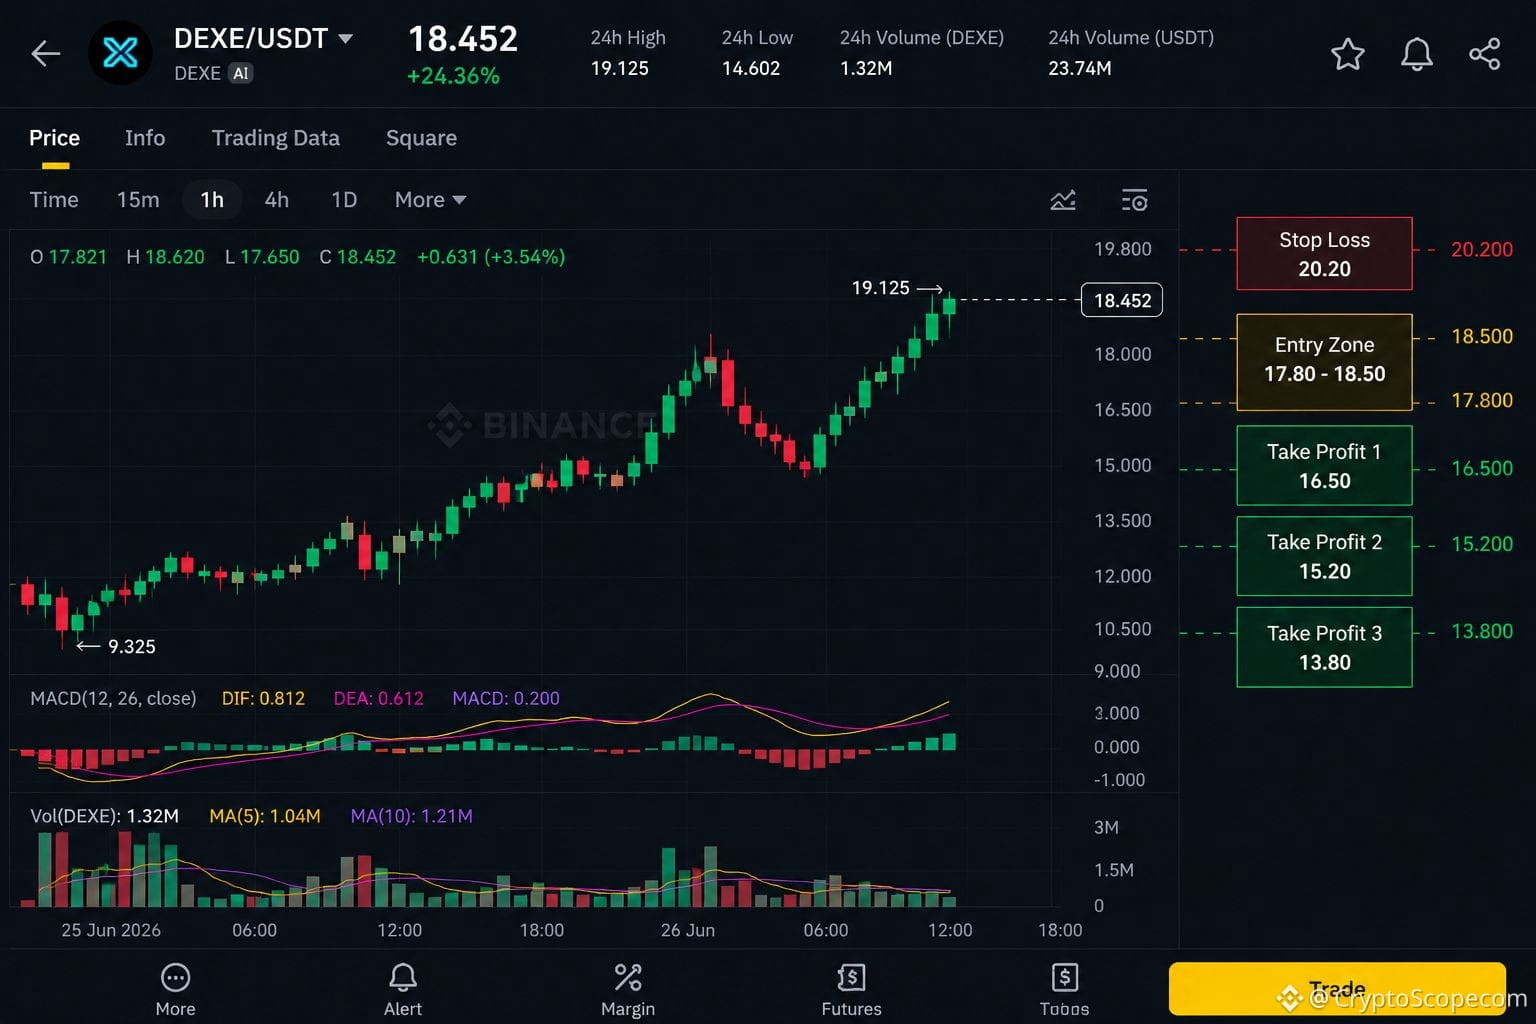Expand the More timeframes dropdown

[430, 200]
